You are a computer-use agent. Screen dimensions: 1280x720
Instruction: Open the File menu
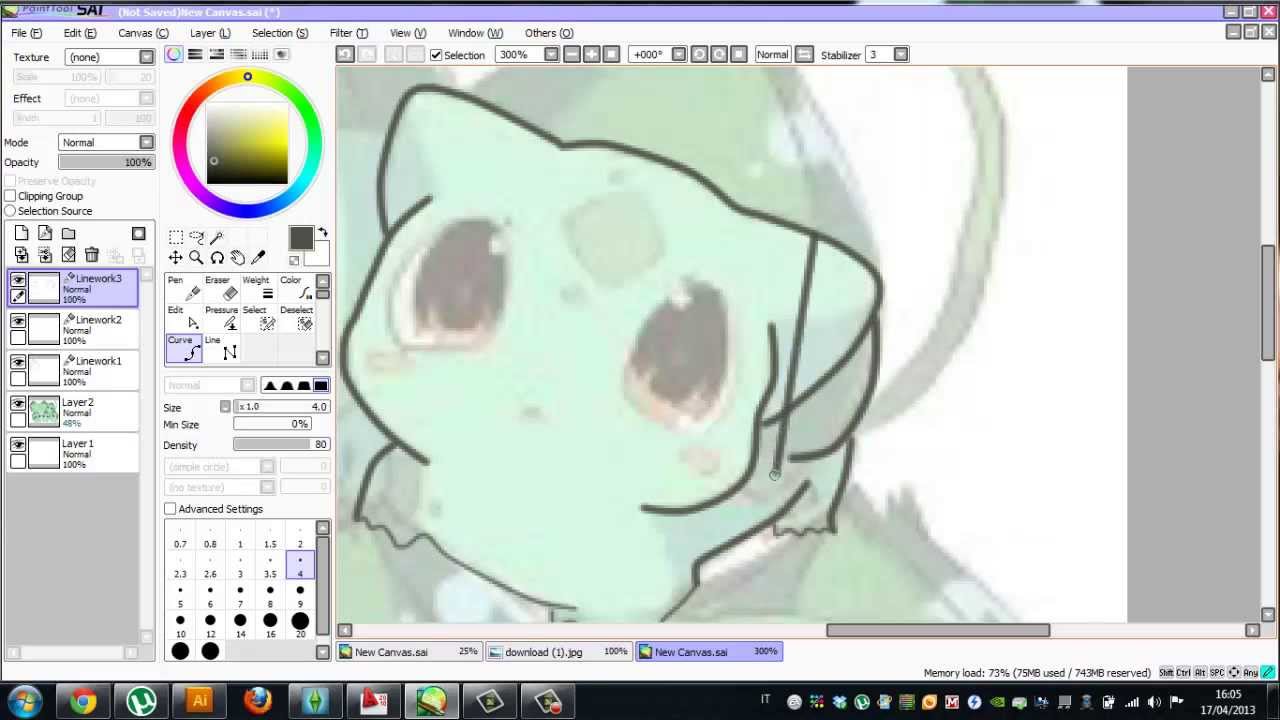[27, 33]
